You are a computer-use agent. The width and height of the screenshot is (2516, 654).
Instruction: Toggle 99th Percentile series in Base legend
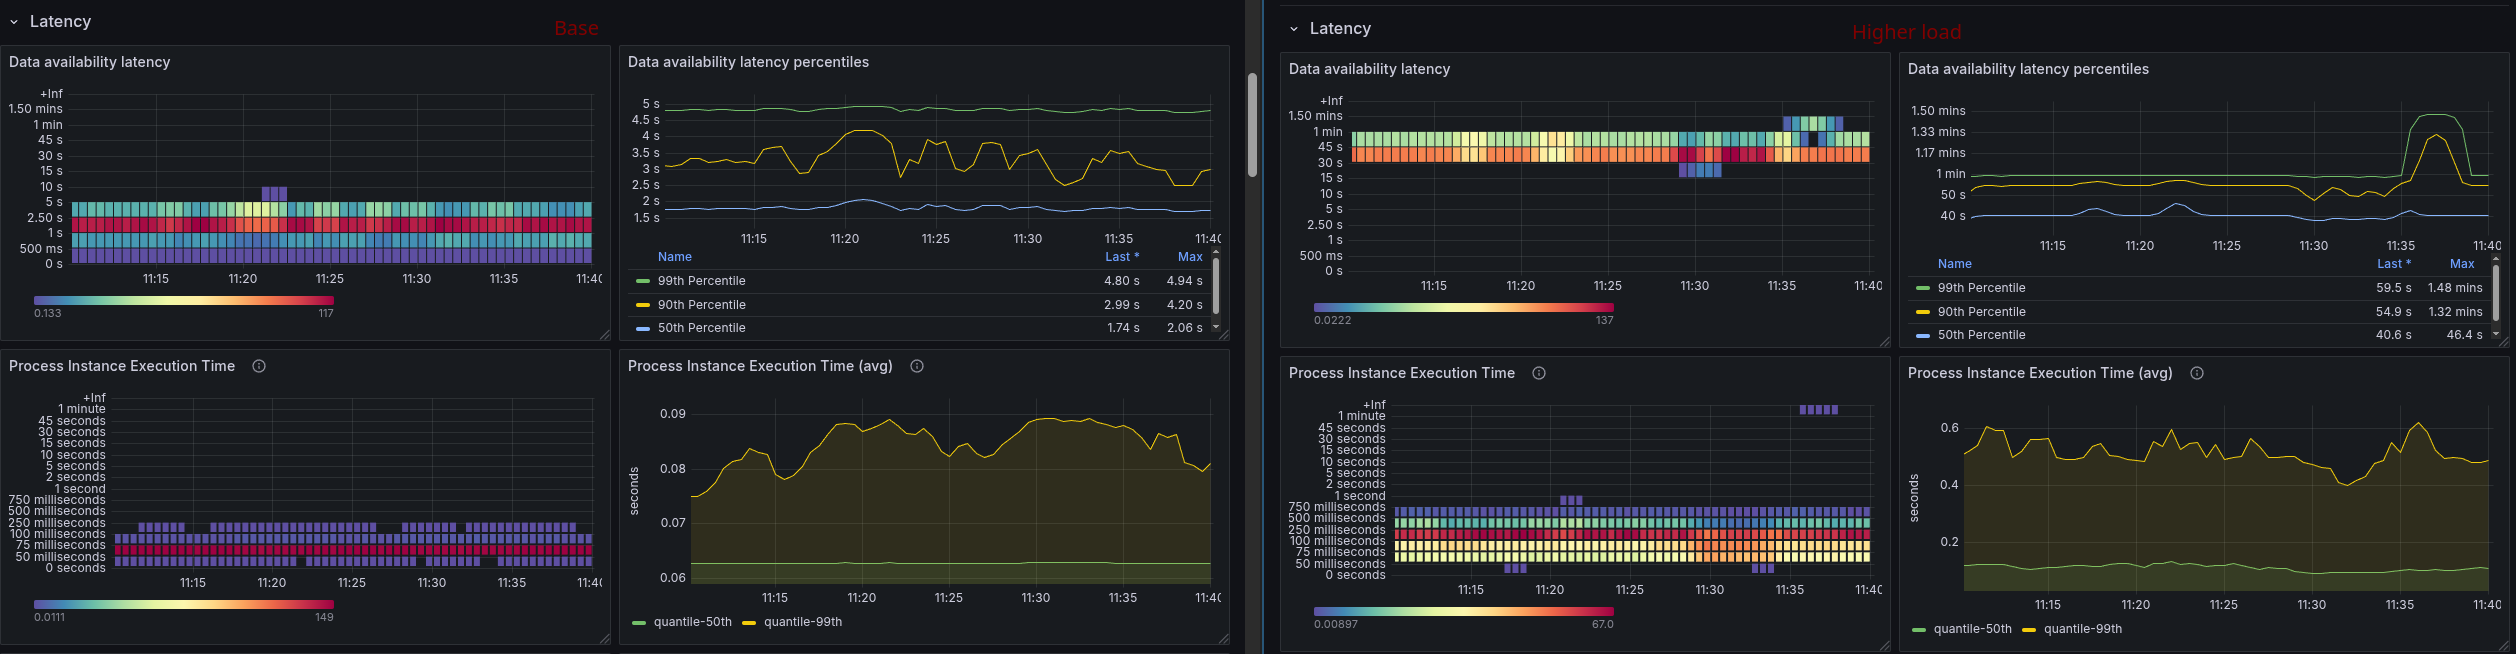pos(701,281)
